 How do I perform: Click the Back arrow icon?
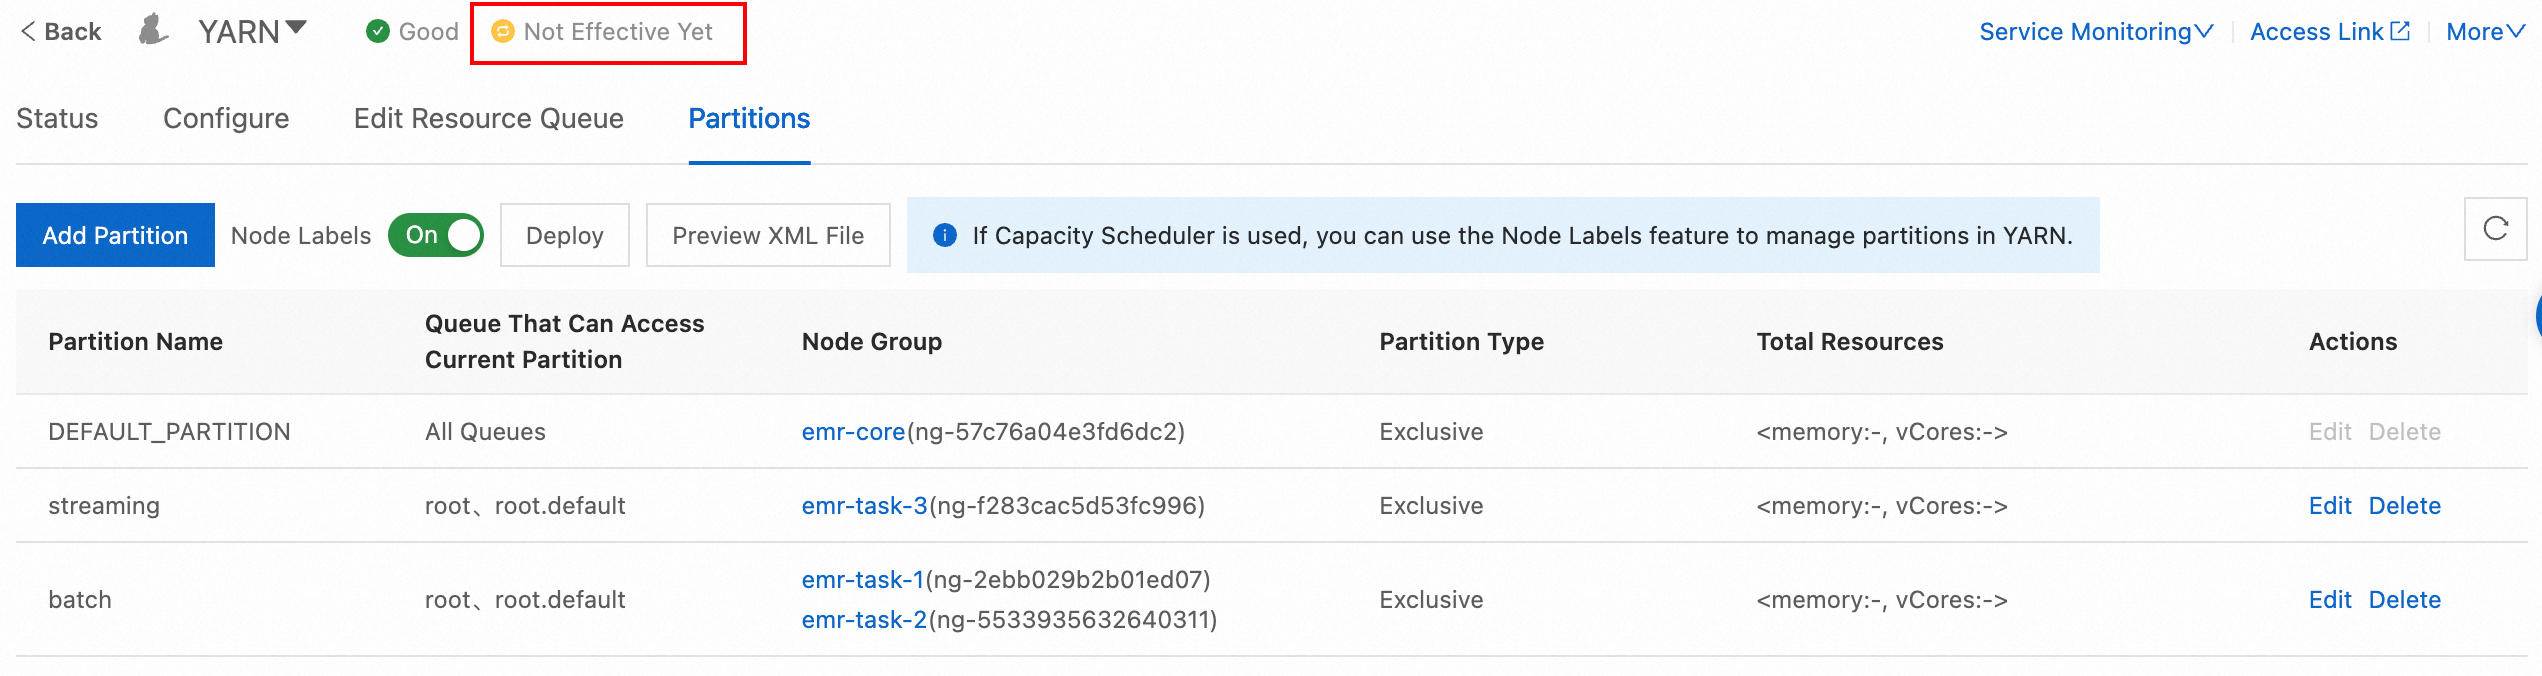[x=28, y=32]
